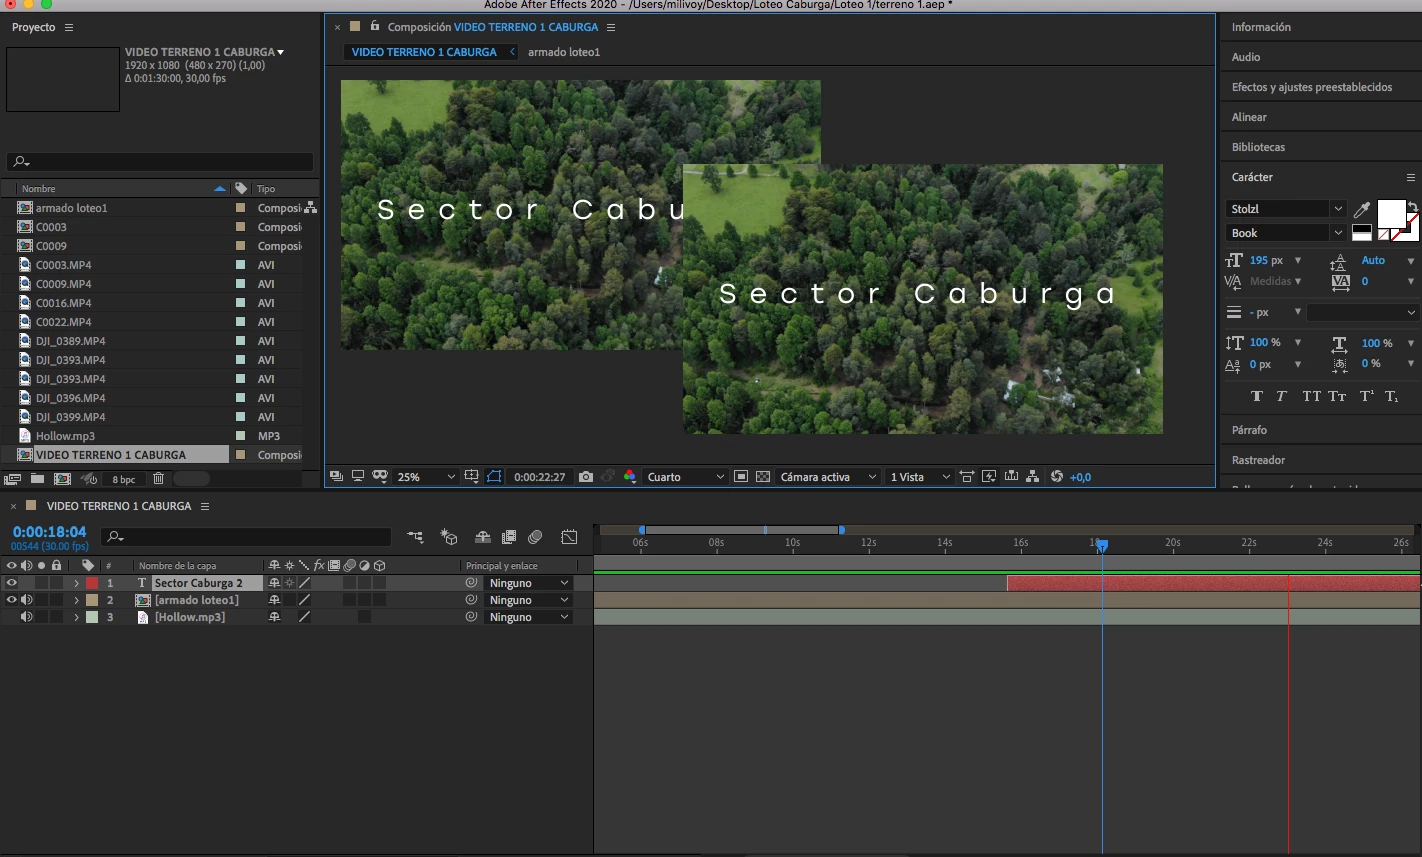Screen dimensions: 1422x857
Task: Expand the Hollow.mp3 layer properties
Action: pyautogui.click(x=76, y=617)
